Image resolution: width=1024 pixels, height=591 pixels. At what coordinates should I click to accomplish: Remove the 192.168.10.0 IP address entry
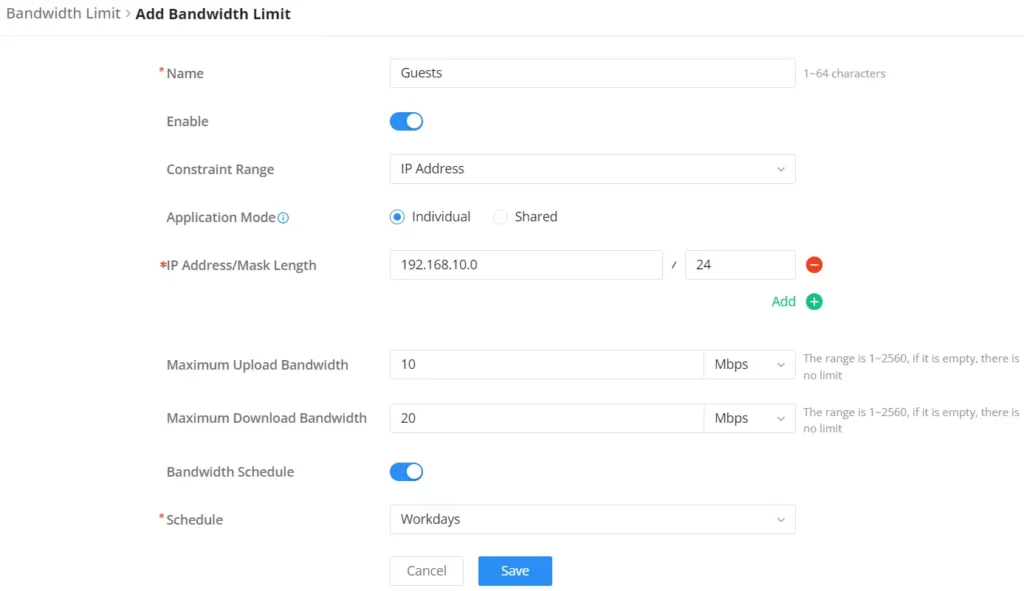pos(814,264)
